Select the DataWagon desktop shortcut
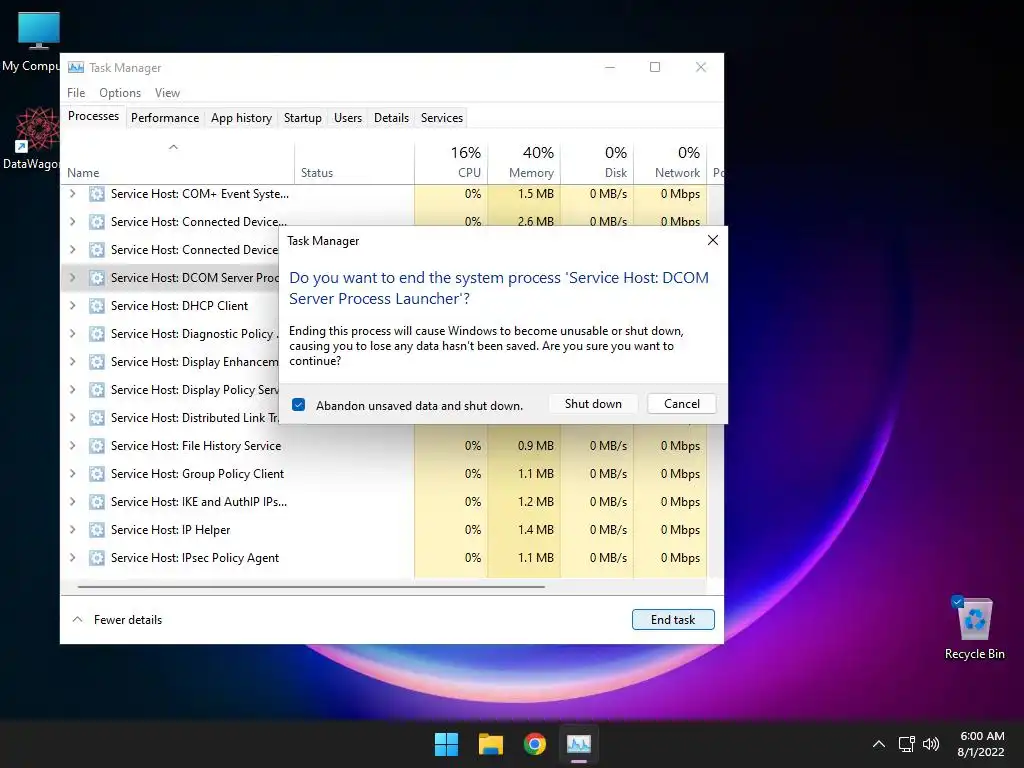 (x=31, y=138)
